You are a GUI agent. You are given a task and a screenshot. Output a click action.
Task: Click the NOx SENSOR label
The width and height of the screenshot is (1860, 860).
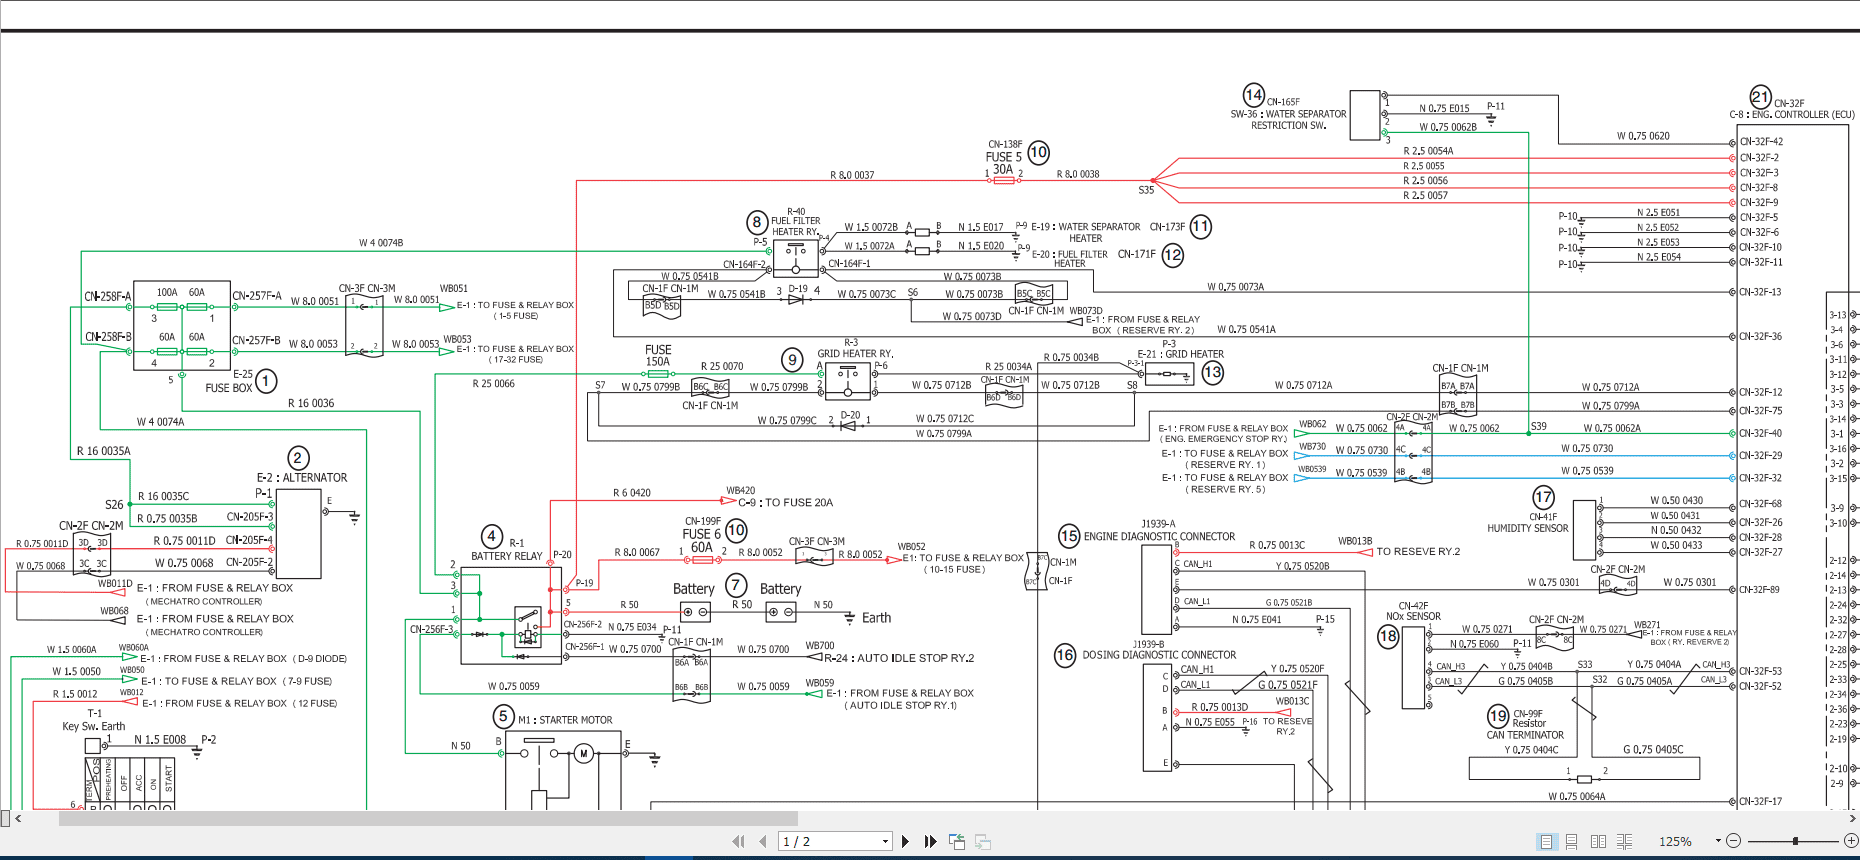point(1413,616)
